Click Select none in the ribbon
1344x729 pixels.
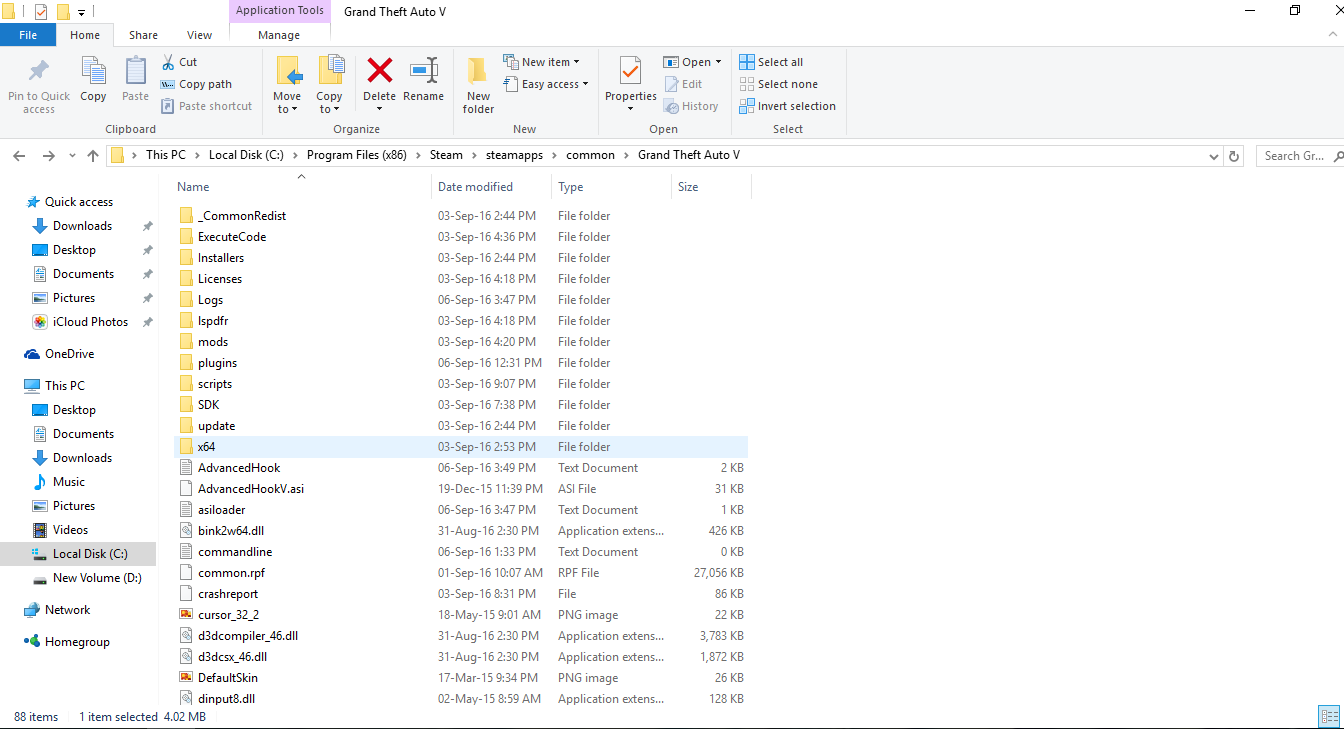778,84
